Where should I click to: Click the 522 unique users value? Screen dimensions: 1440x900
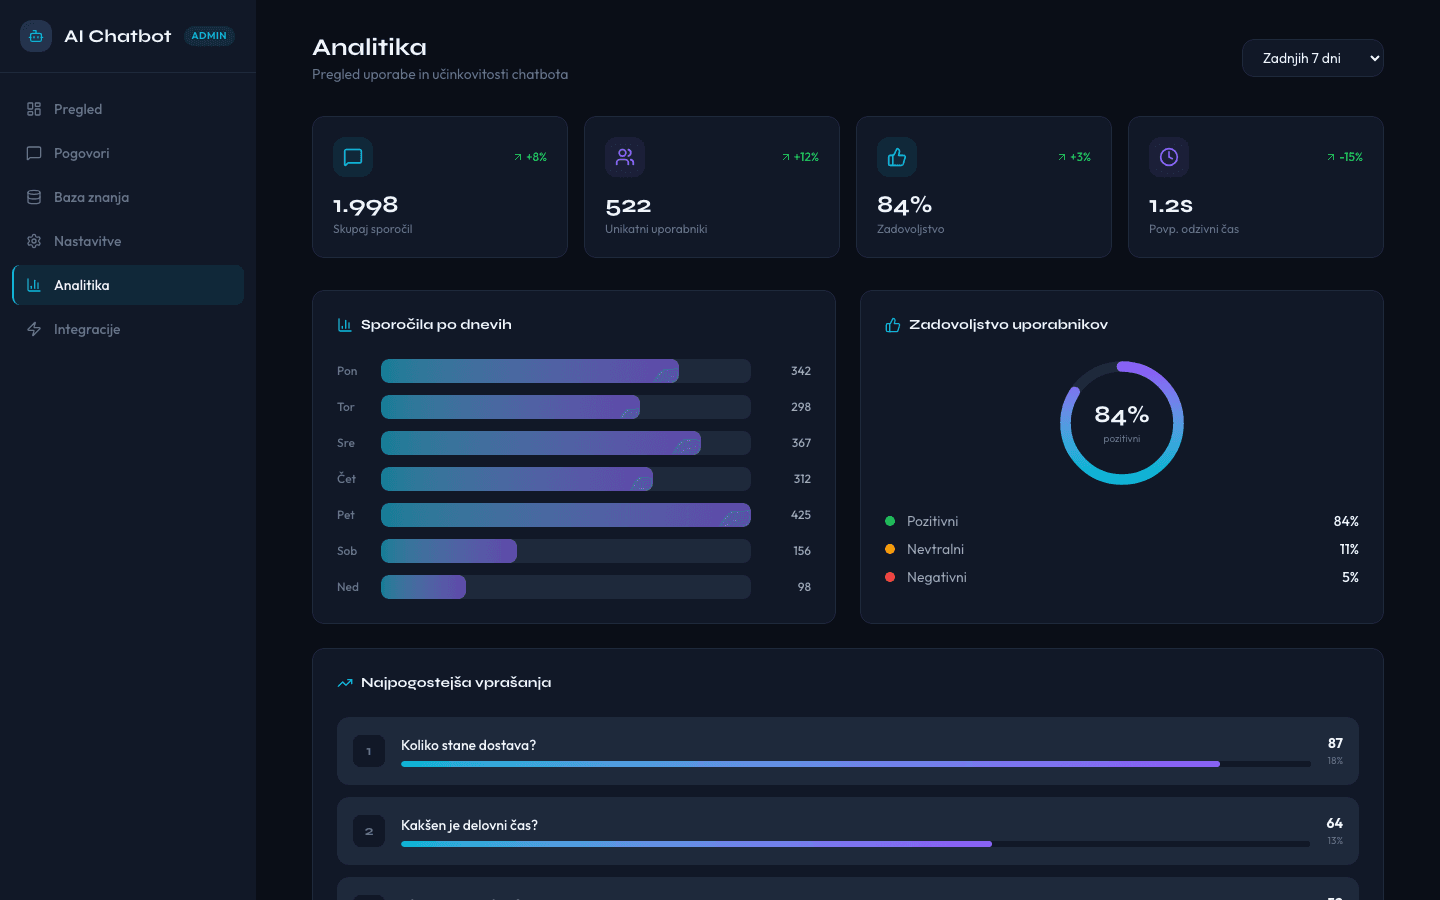(x=628, y=206)
